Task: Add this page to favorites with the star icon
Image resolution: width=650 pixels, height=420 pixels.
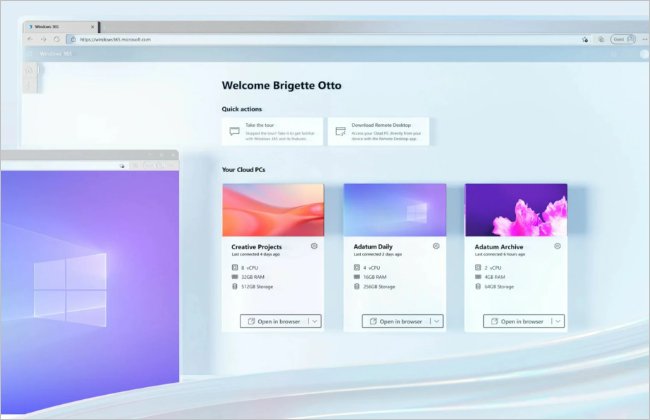Action: 585,39
